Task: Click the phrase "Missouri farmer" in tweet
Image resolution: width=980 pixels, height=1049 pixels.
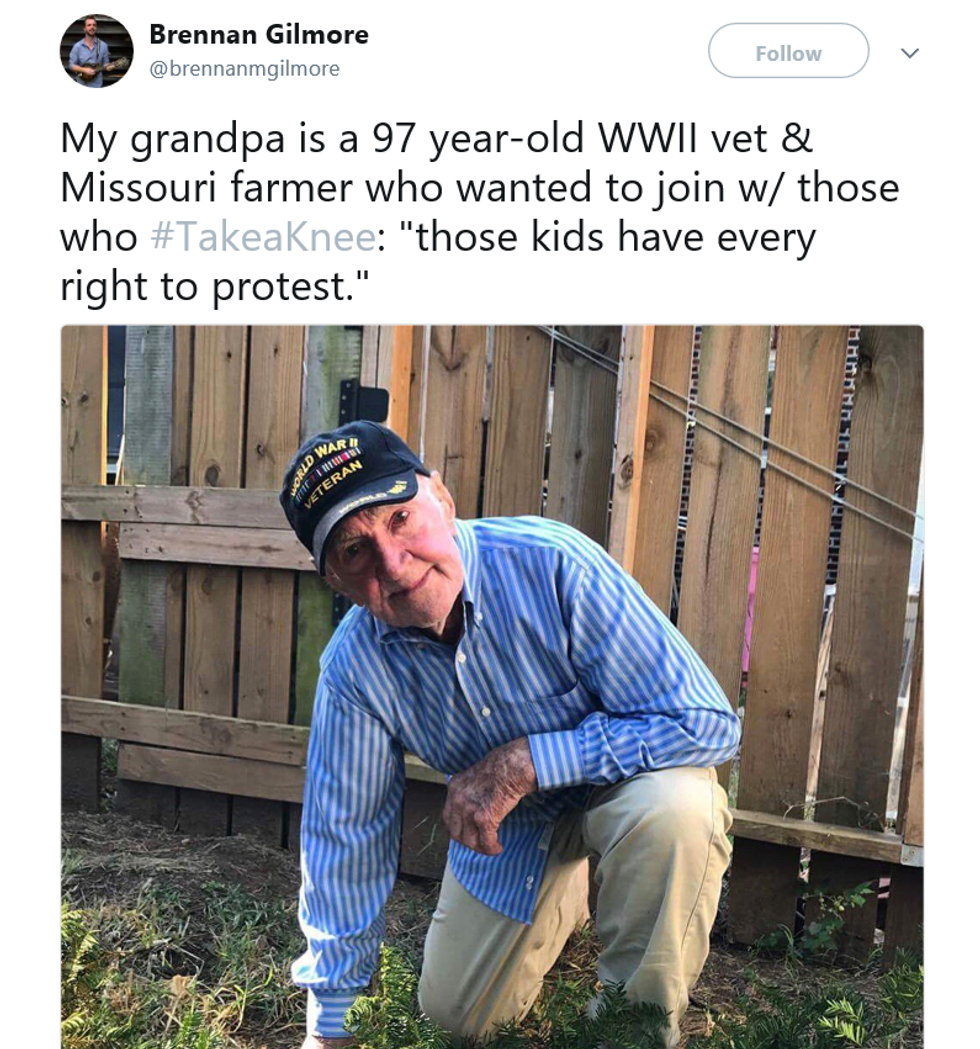Action: (x=206, y=187)
